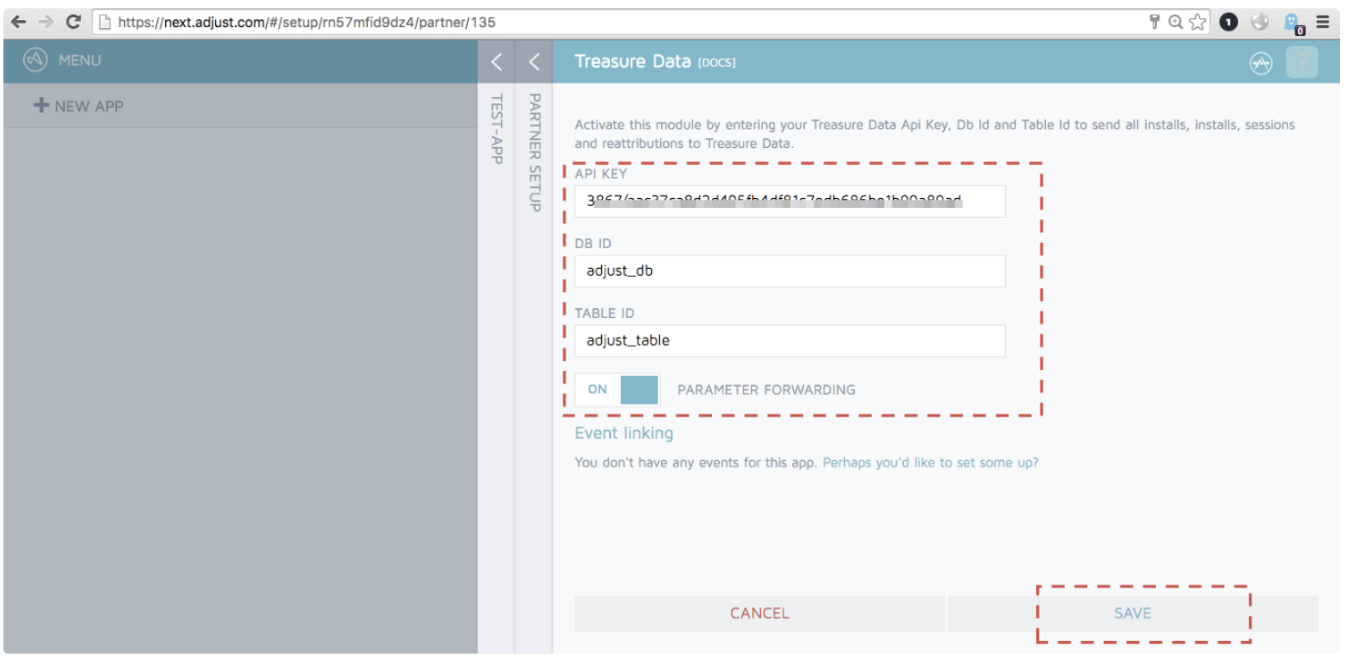This screenshot has width=1346, height=660.
Task: Open the Chrome hamburger menu
Action: click(1323, 22)
